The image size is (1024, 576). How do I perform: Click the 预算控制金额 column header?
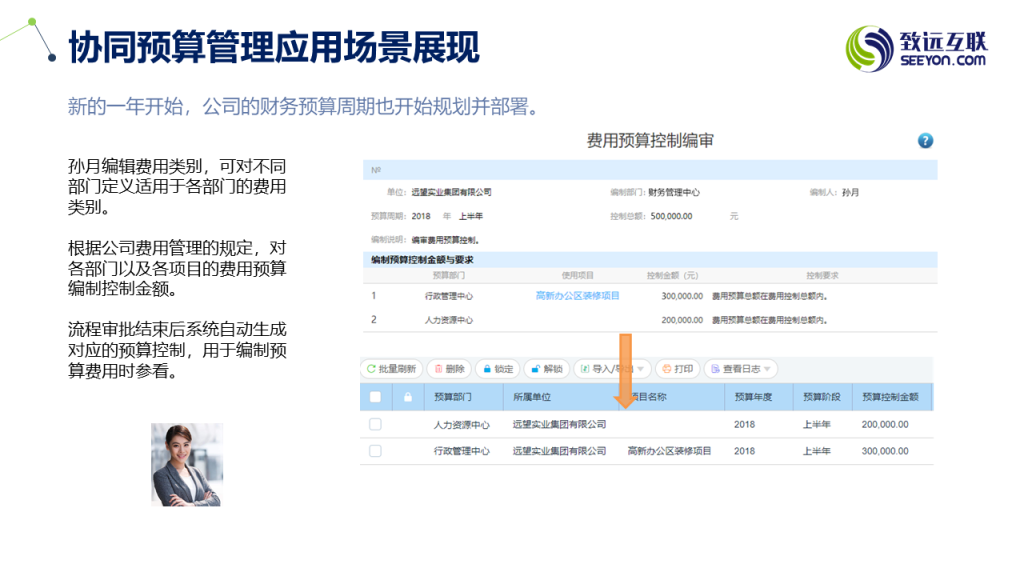click(889, 397)
